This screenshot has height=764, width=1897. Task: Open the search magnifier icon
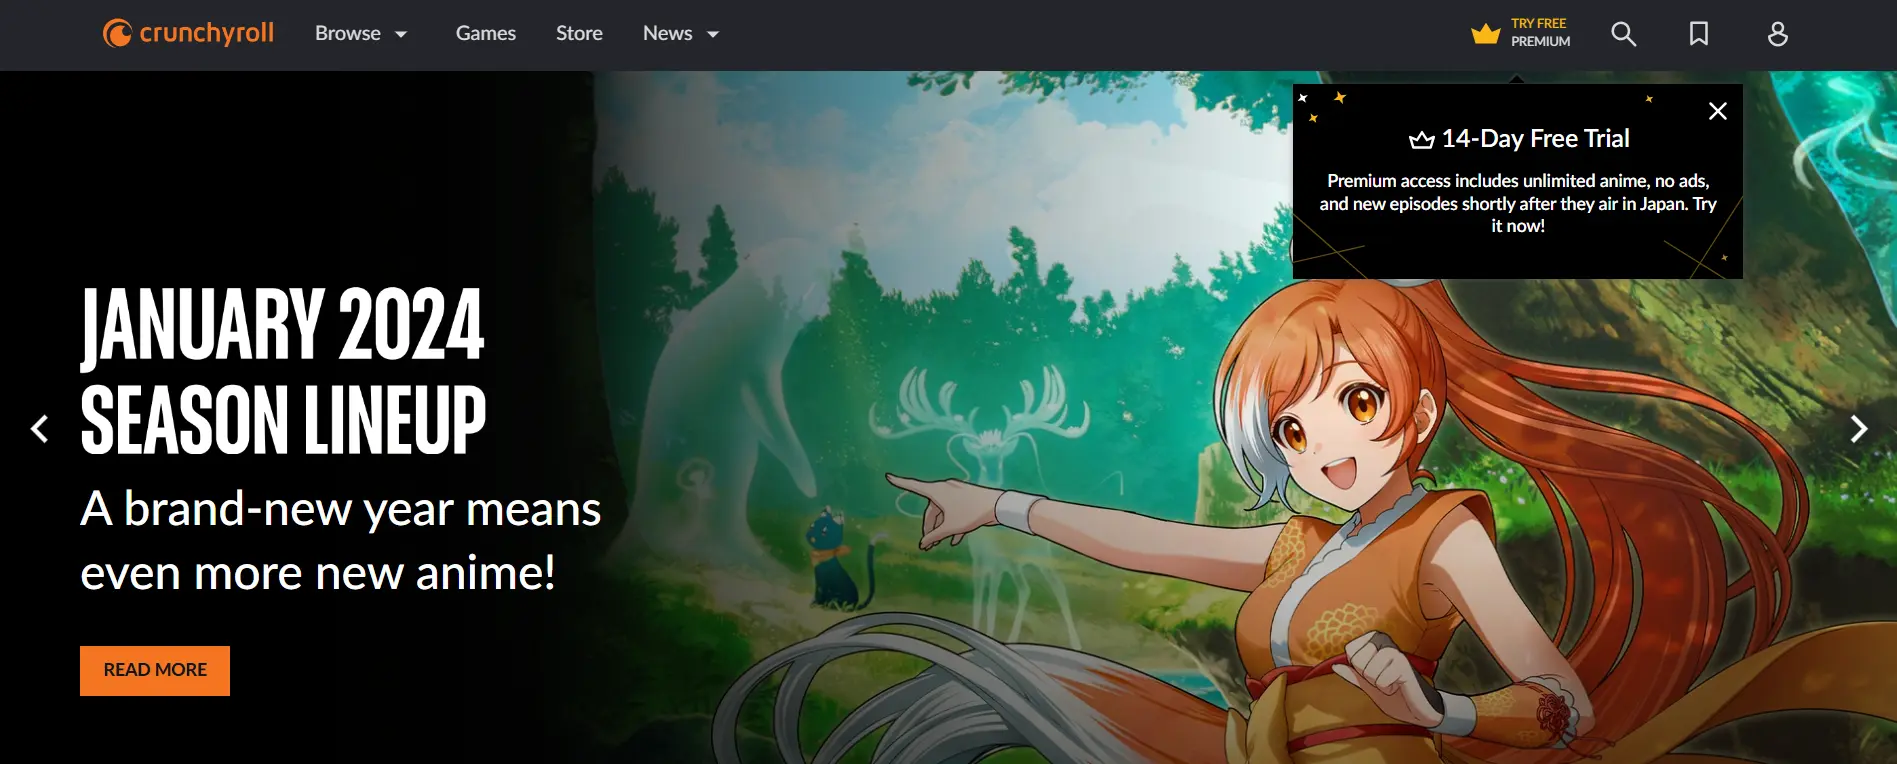tap(1623, 34)
